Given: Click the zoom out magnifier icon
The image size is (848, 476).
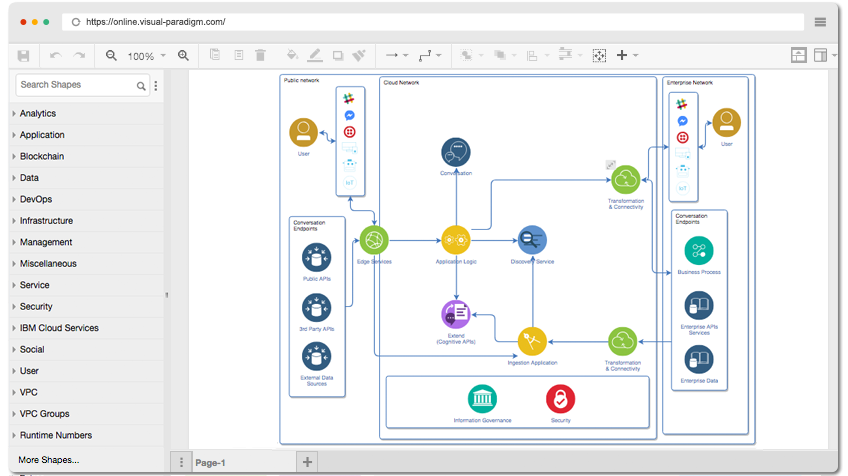Looking at the screenshot, I should click(111, 55).
